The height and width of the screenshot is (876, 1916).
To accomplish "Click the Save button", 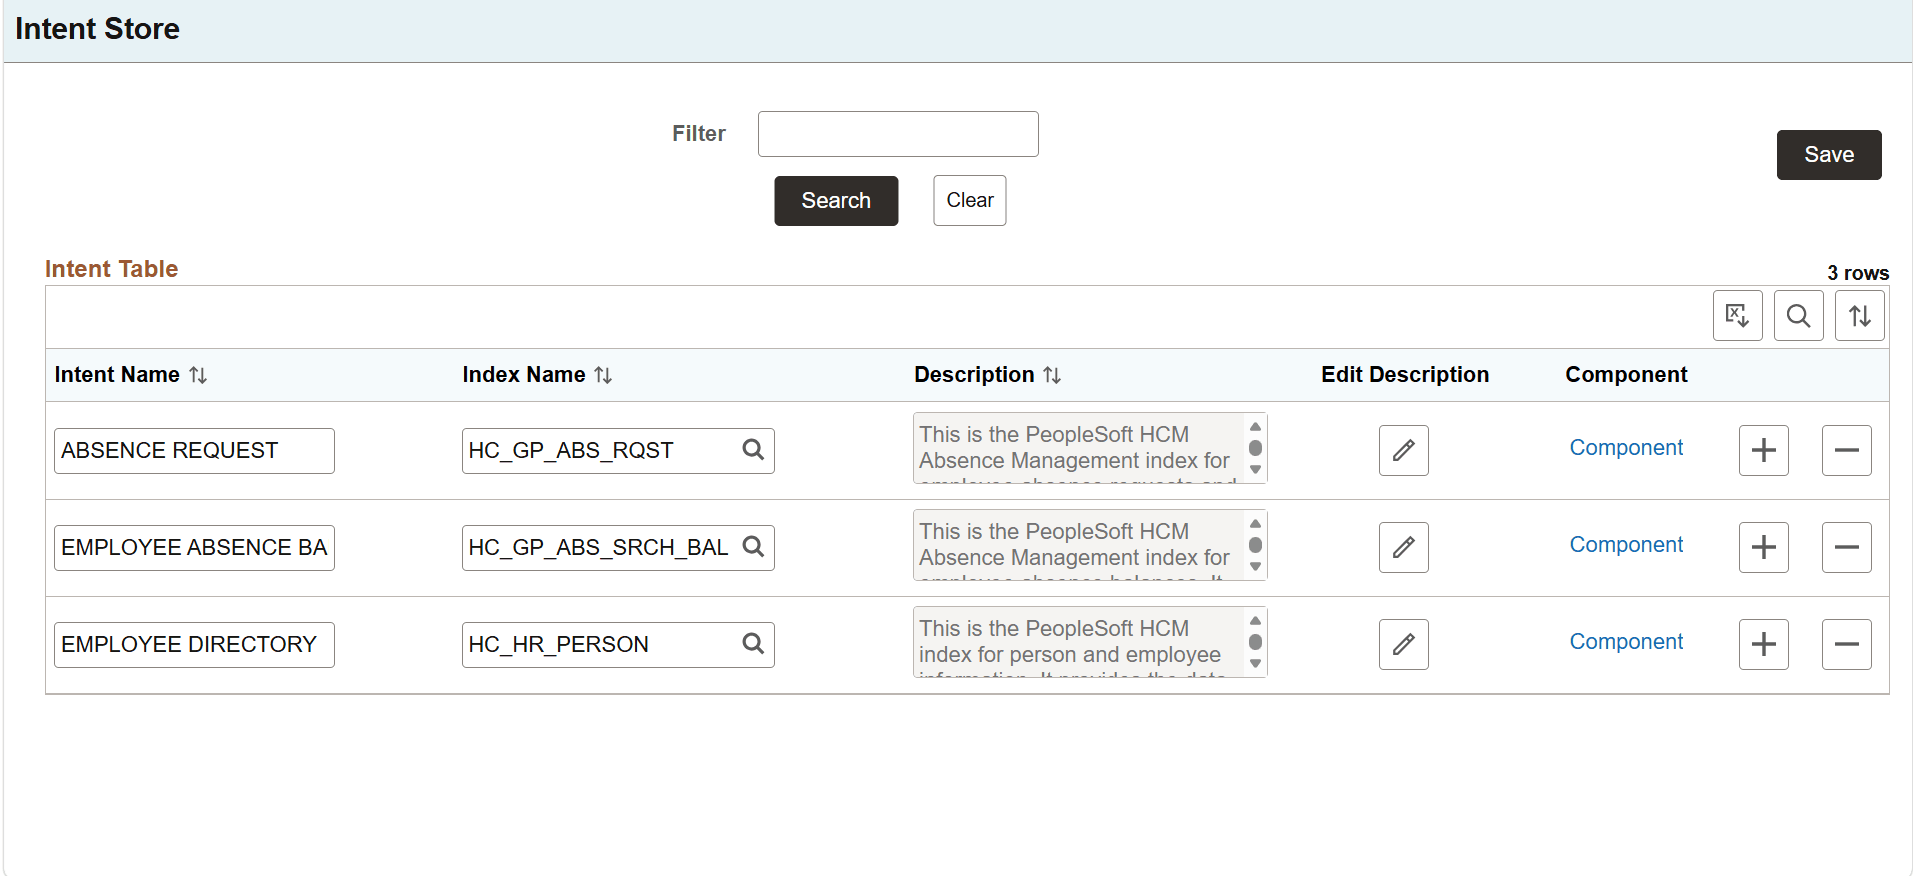I will point(1829,155).
